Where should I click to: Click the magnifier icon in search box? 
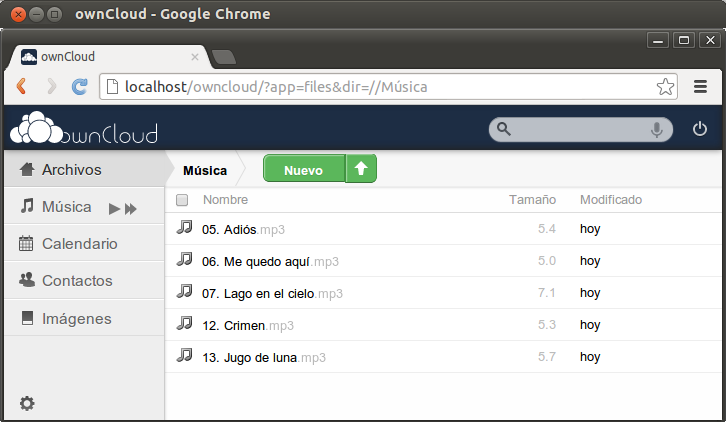point(503,129)
